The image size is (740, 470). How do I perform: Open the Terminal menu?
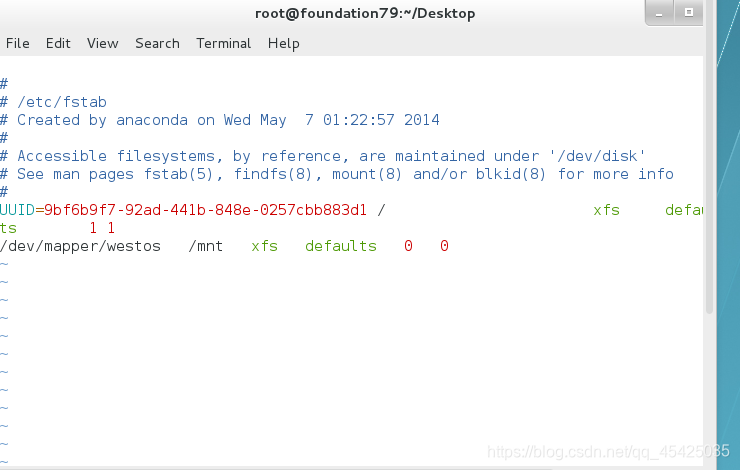pos(224,43)
